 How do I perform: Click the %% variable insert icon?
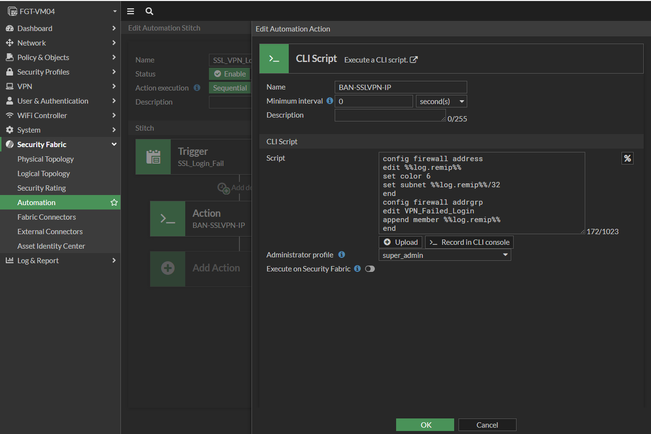(x=627, y=159)
